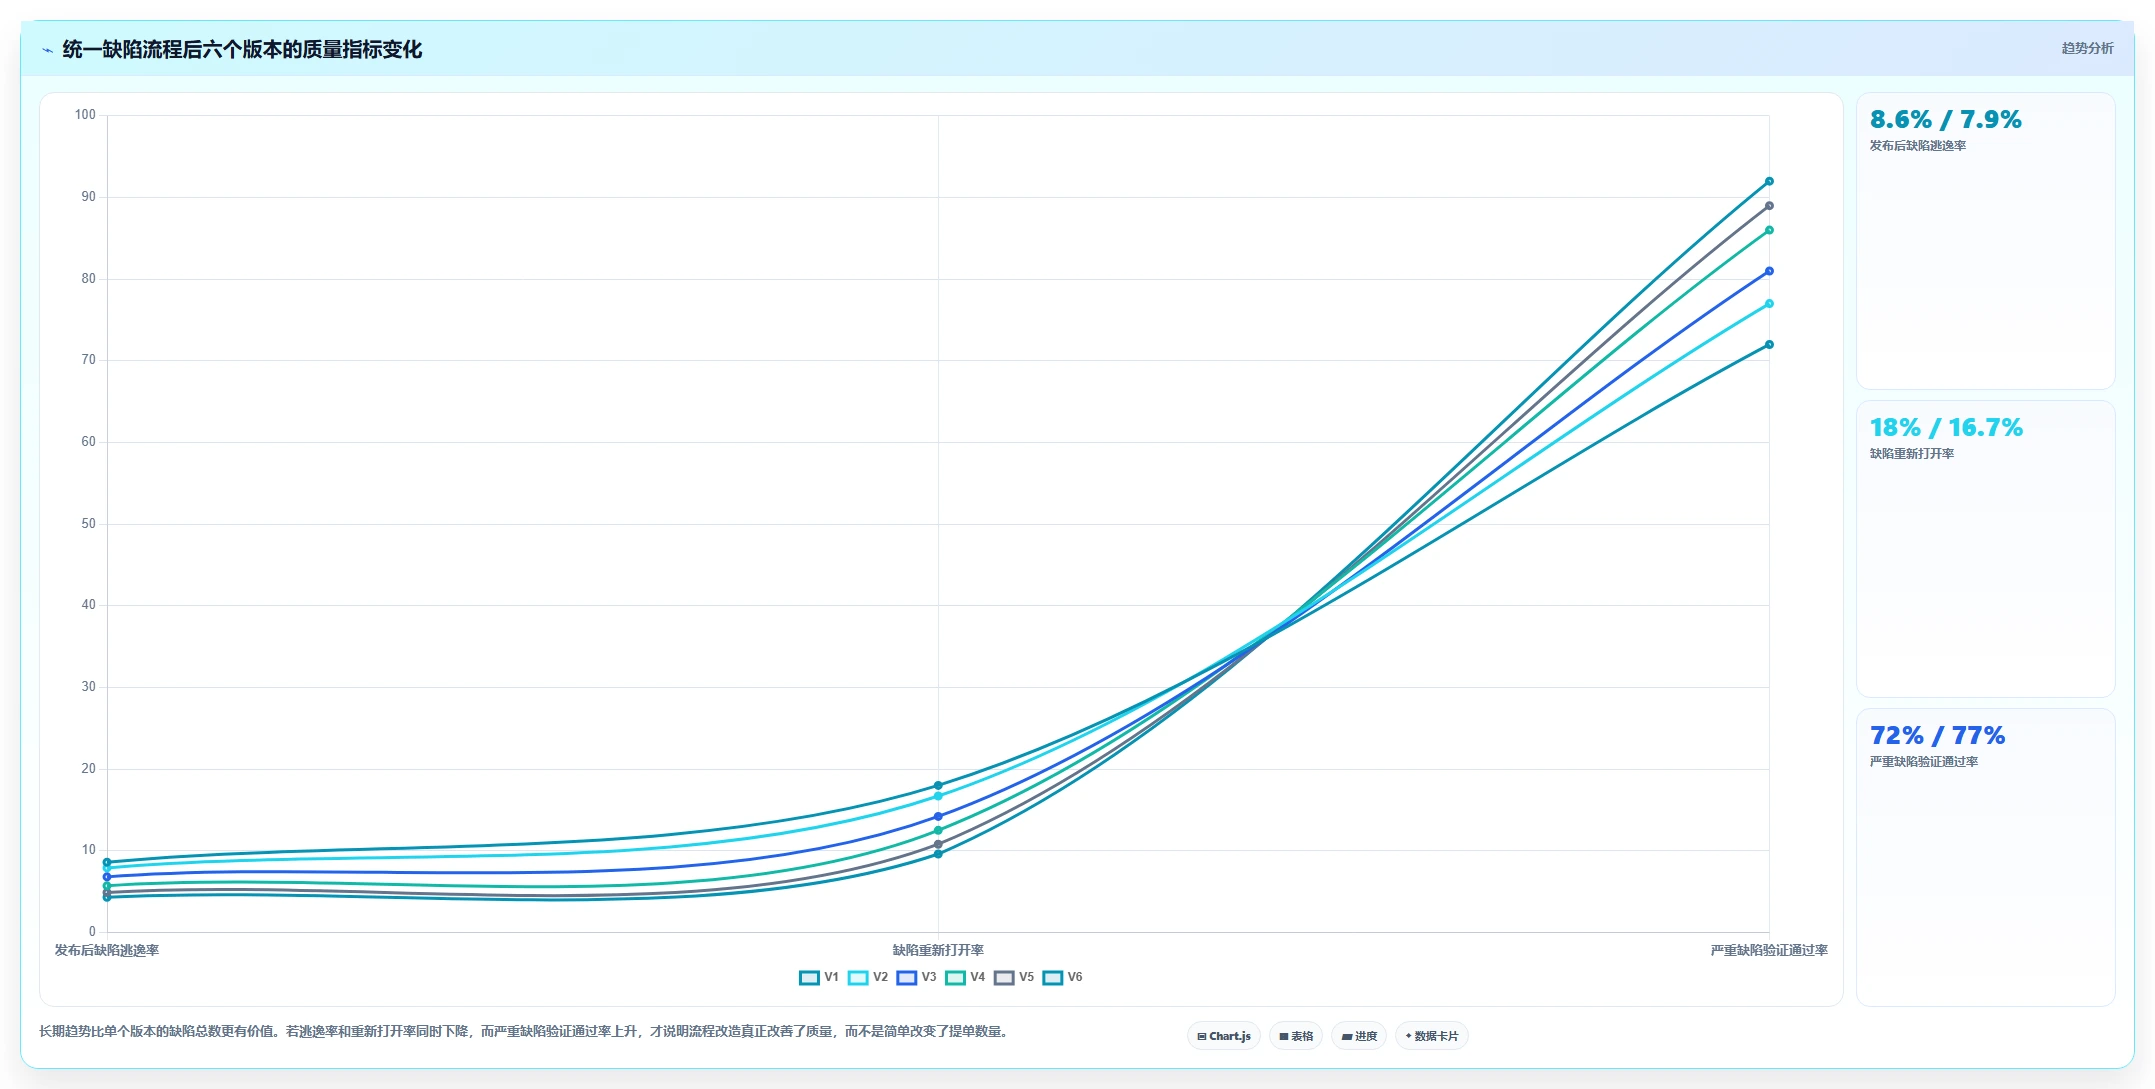Select the 数据卡片 tag label
The image size is (2155, 1089).
pos(1436,1036)
